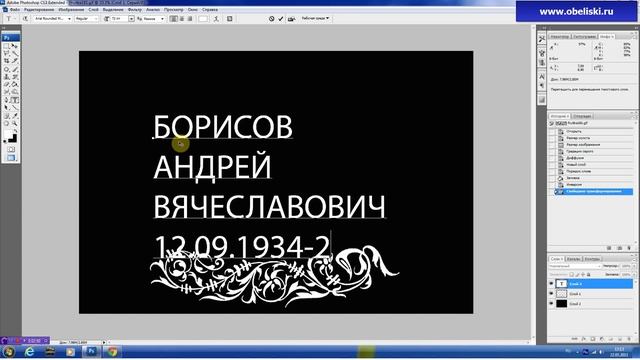Select the Clone Stamp tool
Image resolution: width=640 pixels, height=360 pixels.
click(7, 76)
